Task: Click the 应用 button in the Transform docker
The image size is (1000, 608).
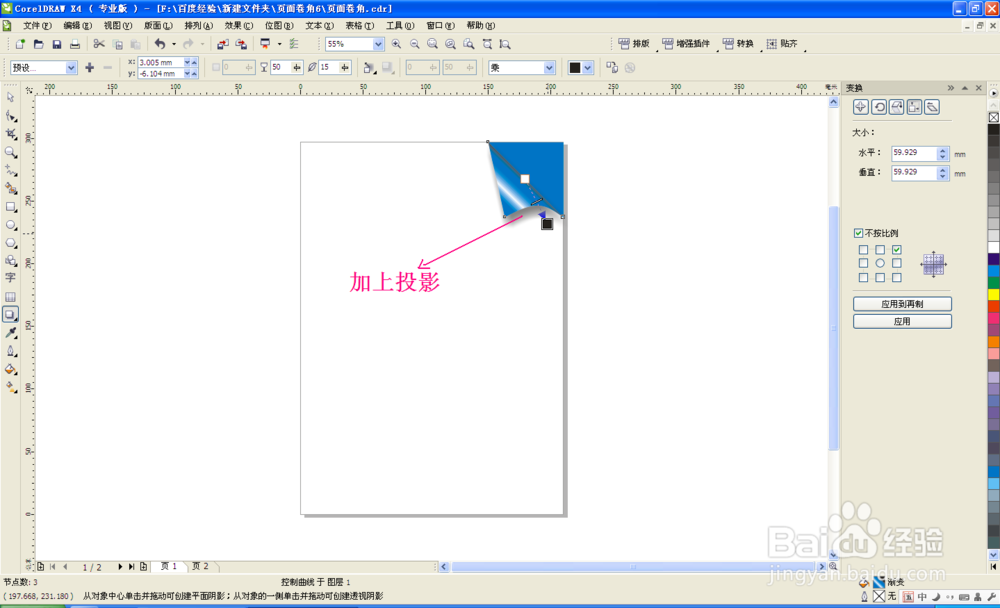Action: [x=902, y=321]
